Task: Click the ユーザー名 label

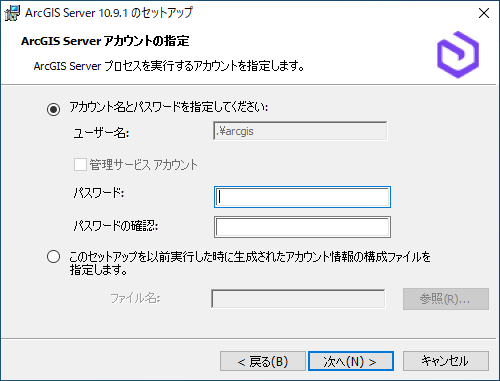Action: (x=101, y=133)
